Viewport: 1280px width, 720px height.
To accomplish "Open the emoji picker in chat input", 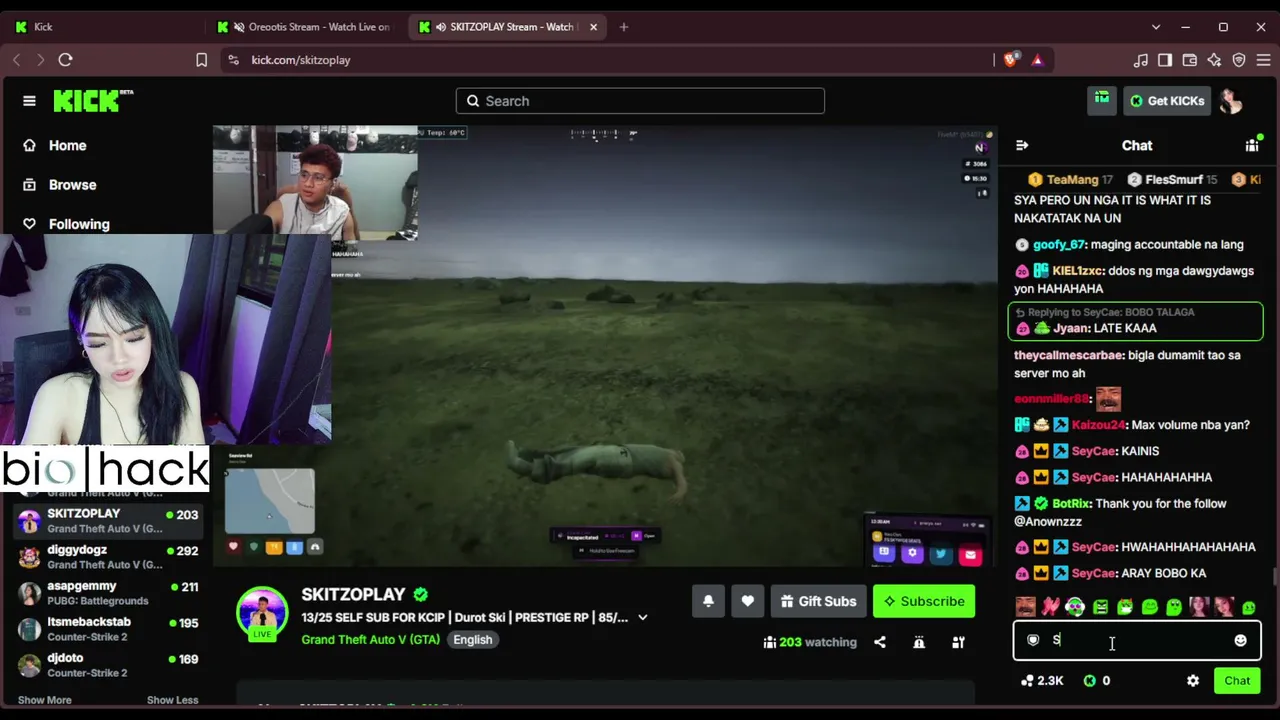I will click(x=1240, y=640).
